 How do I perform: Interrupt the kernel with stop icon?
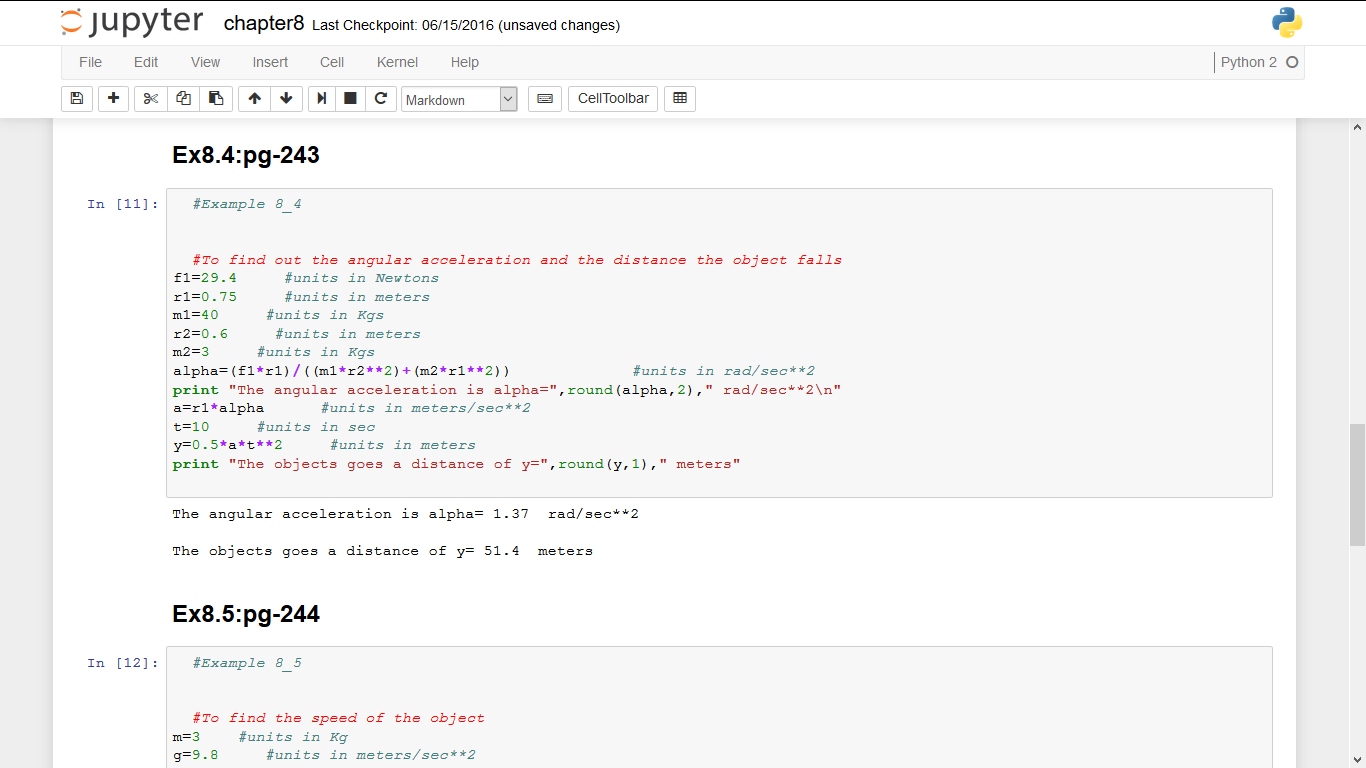point(350,99)
